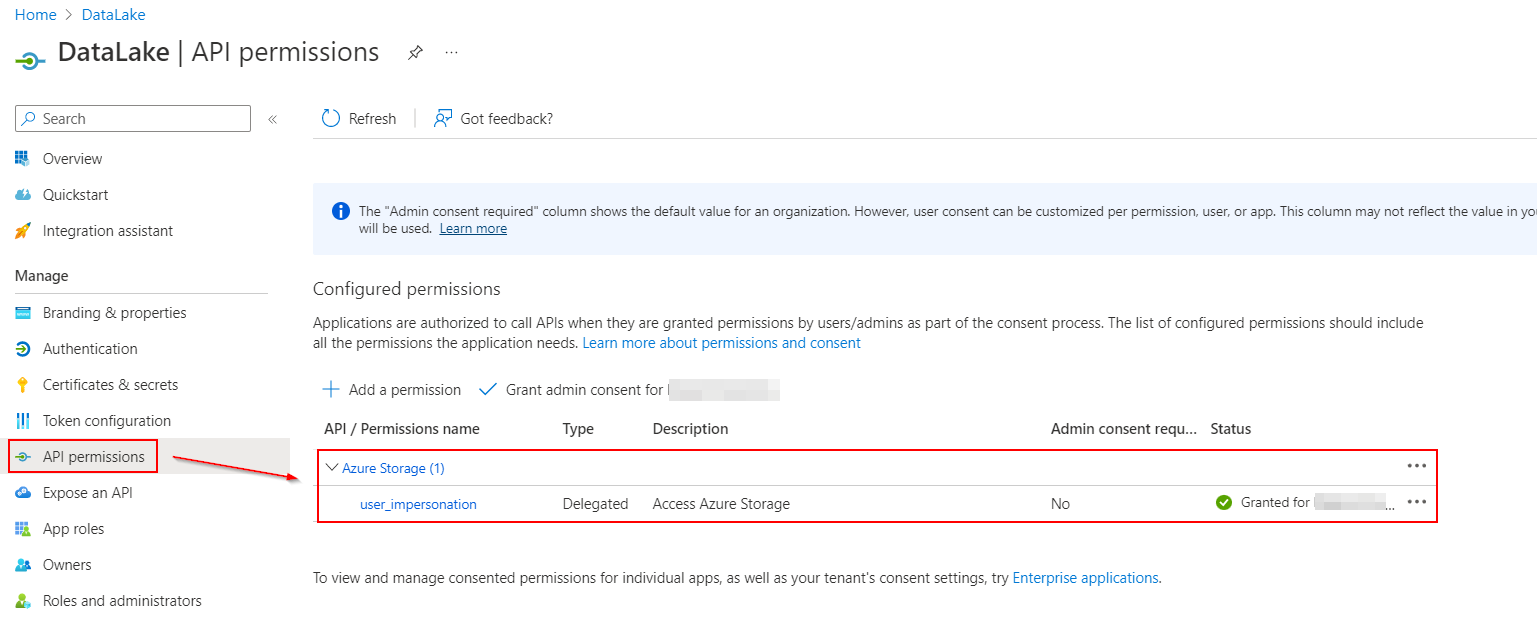Click the Delegated type cell
The image size is (1537, 619).
(595, 504)
